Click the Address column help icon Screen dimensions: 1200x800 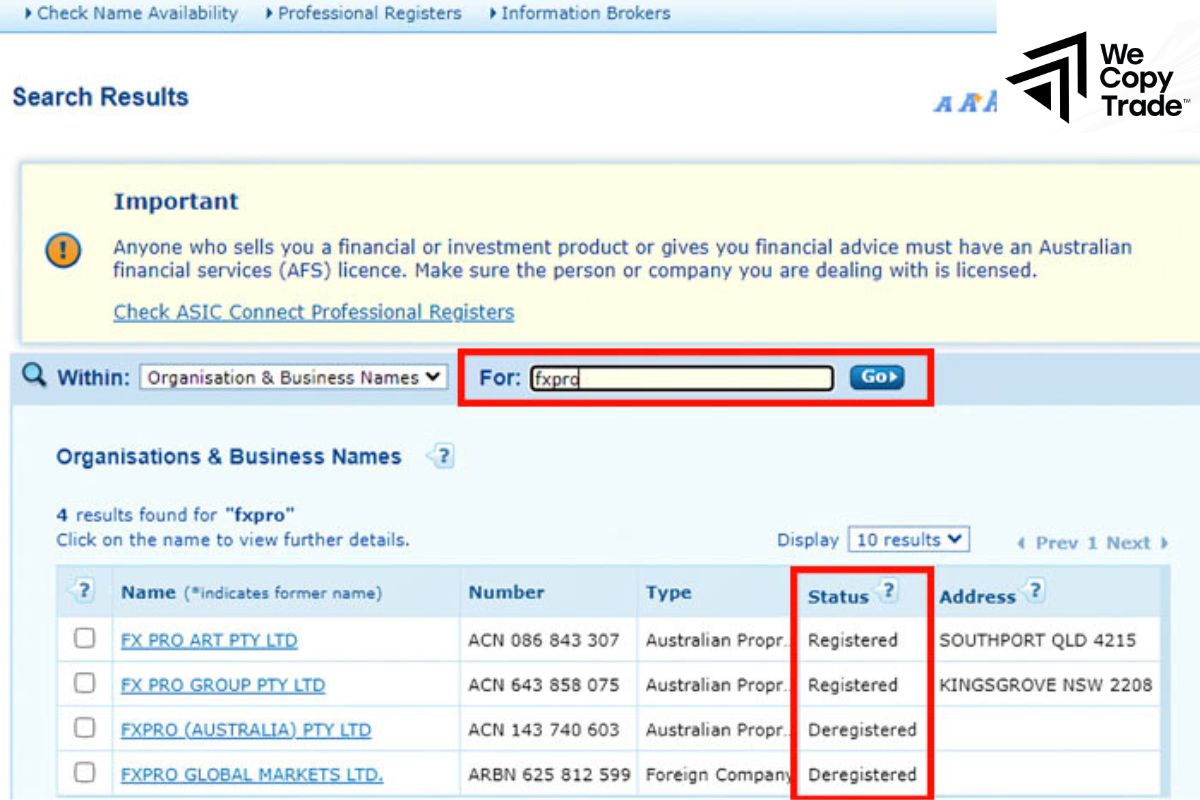click(1034, 592)
